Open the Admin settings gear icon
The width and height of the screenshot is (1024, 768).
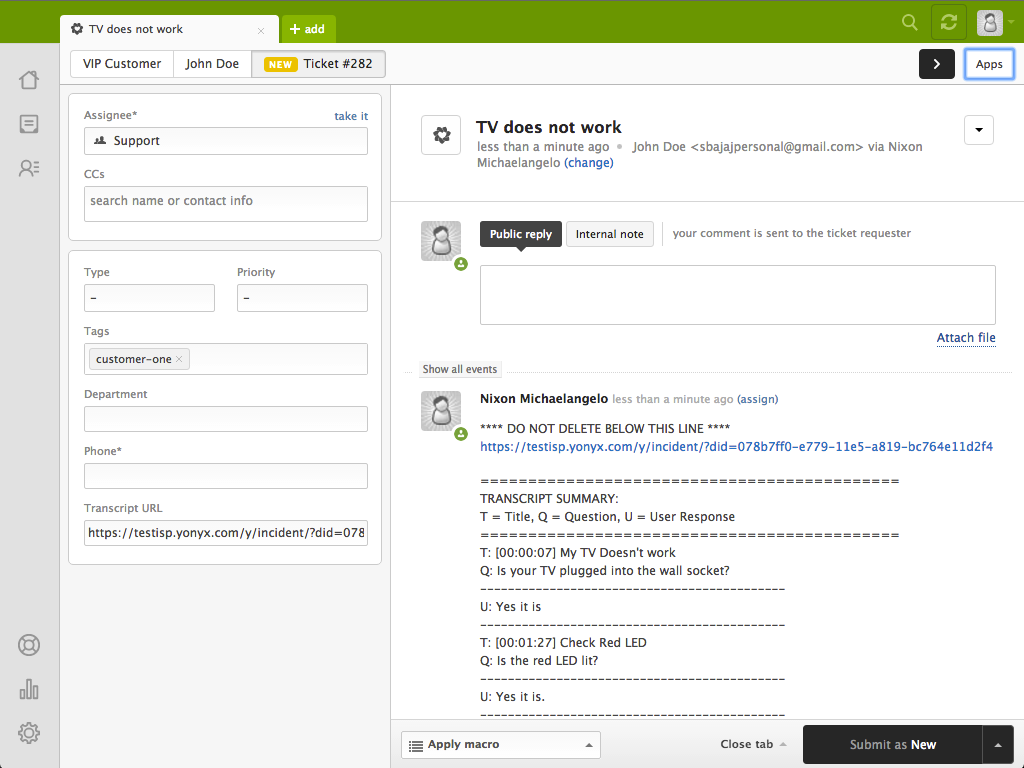pos(29,733)
